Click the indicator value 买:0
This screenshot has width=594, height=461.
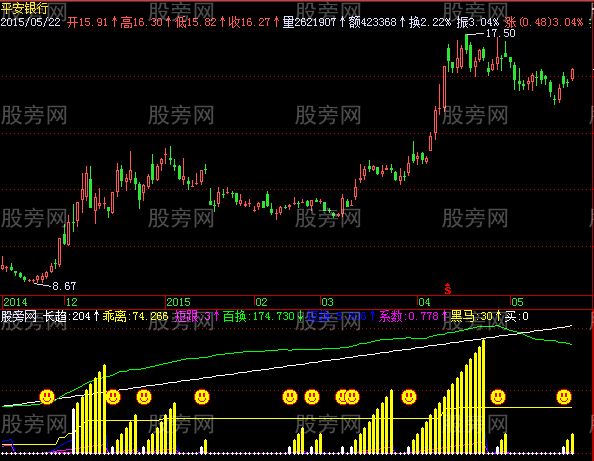pos(516,316)
